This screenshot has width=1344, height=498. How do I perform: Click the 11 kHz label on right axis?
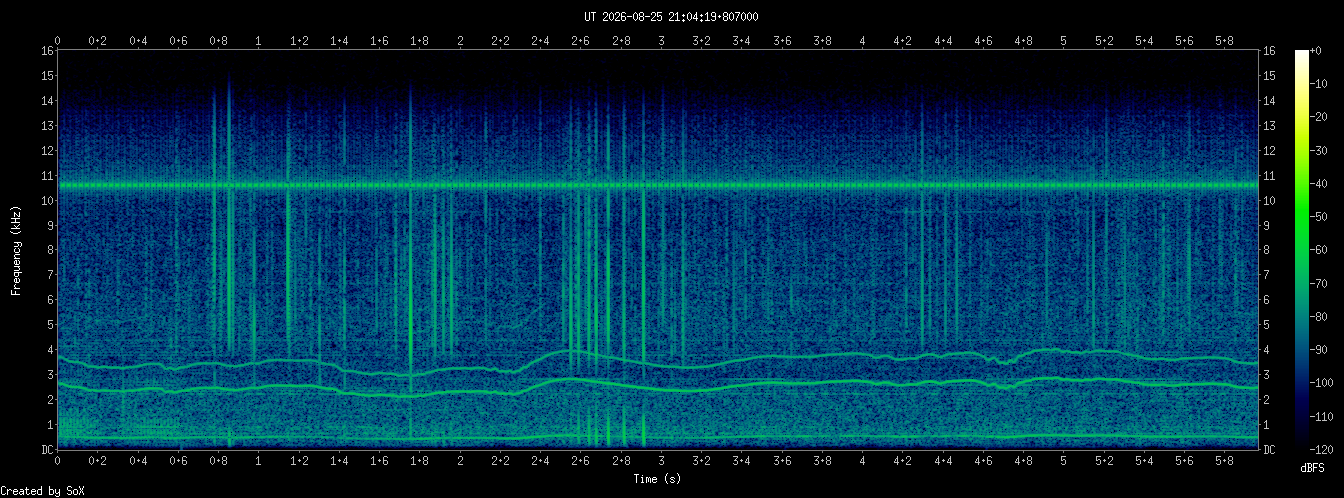[1269, 175]
